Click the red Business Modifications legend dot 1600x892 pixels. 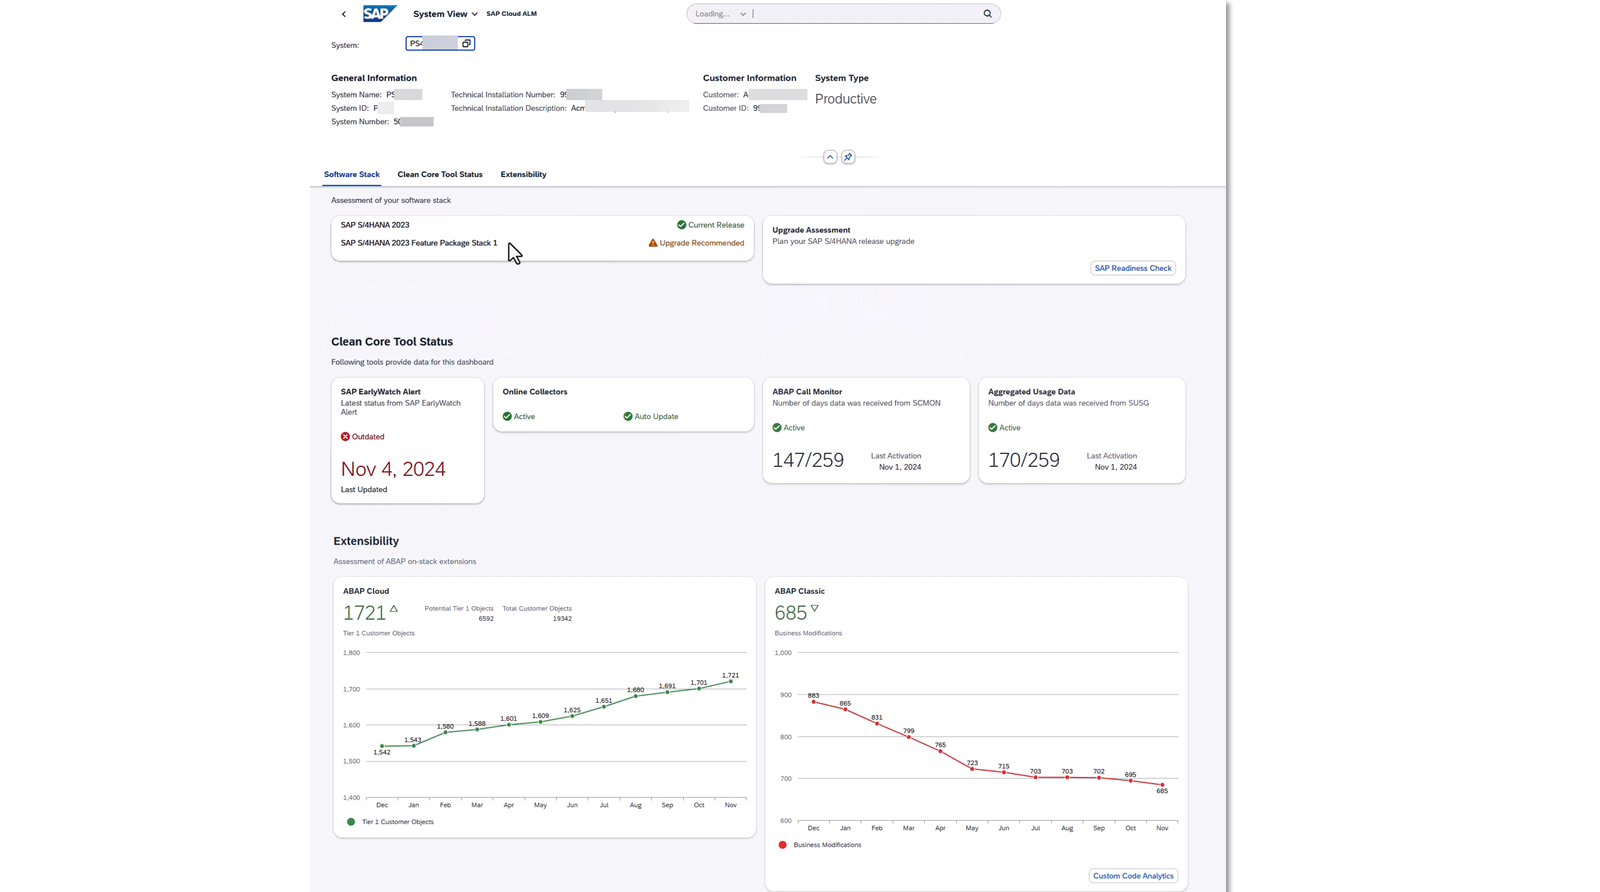point(782,845)
